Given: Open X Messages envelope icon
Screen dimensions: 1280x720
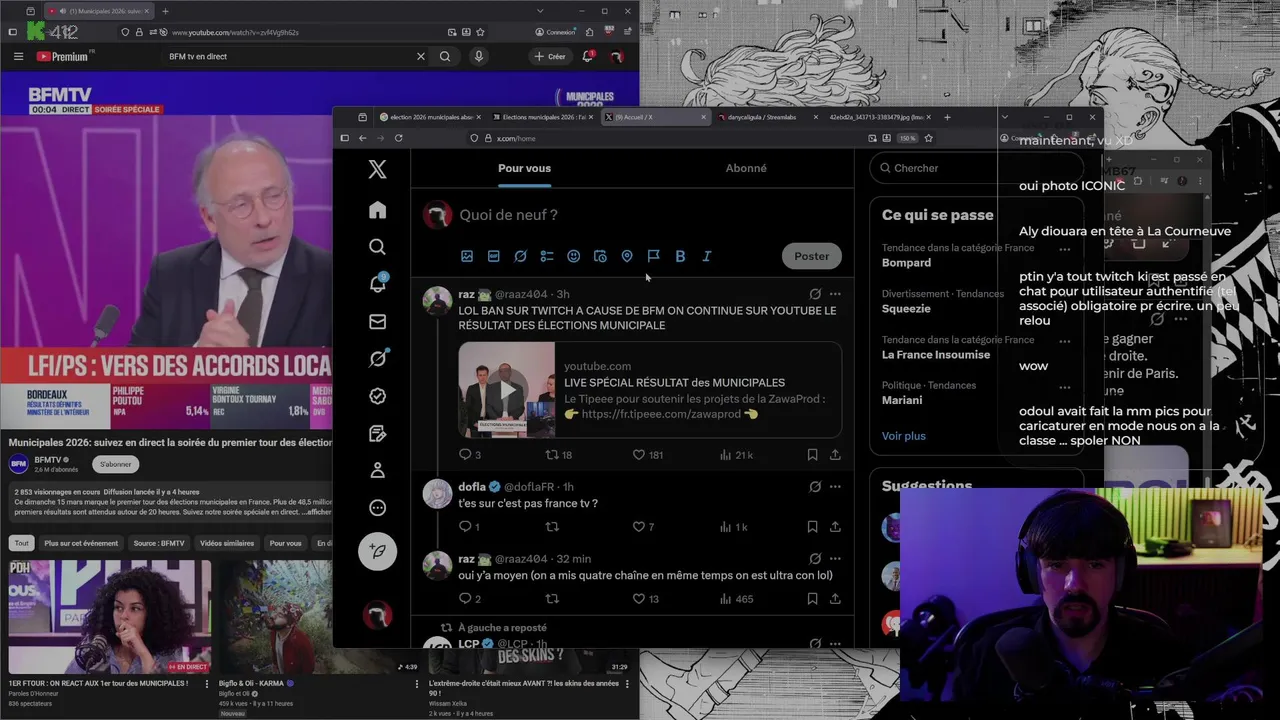Looking at the screenshot, I should pos(377,322).
